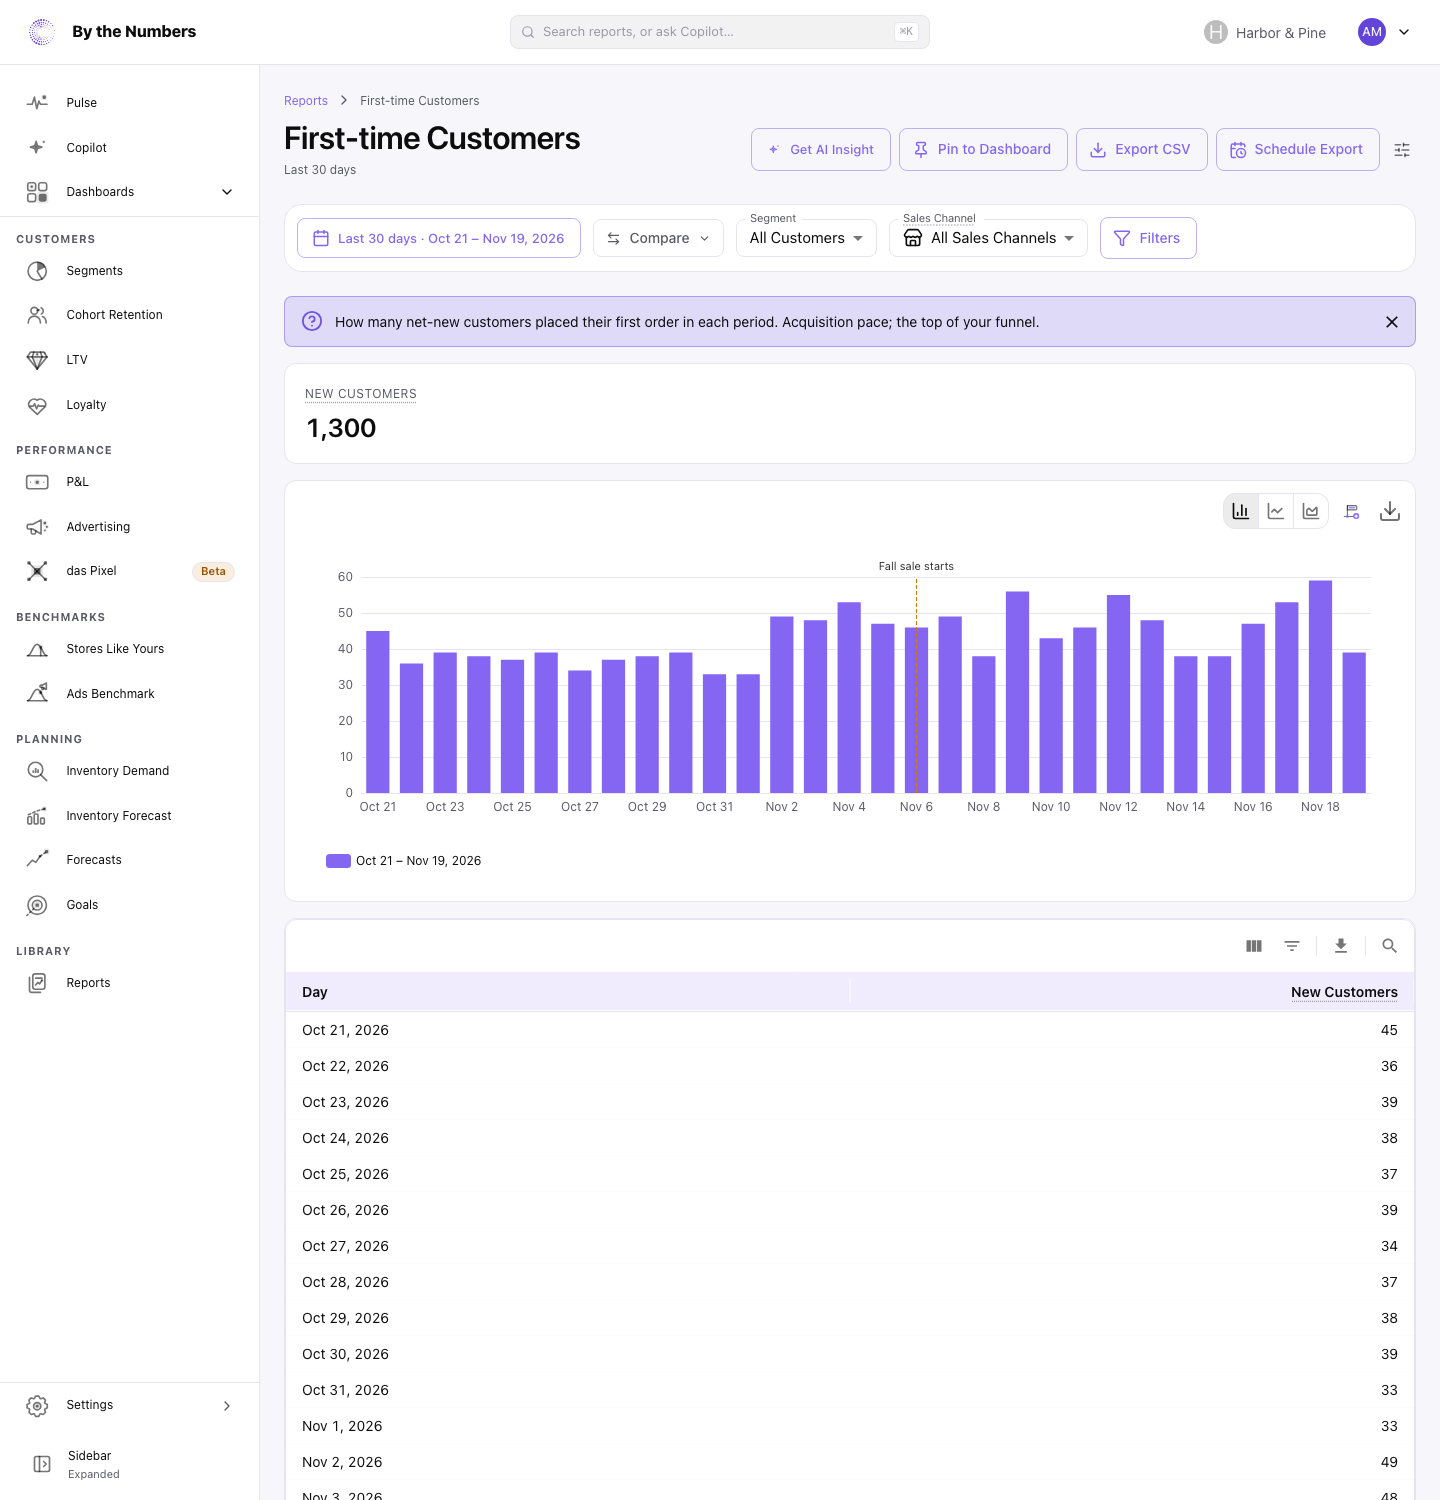Viewport: 1440px width, 1500px height.
Task: Open Ads Benchmark icon
Action: (x=37, y=694)
